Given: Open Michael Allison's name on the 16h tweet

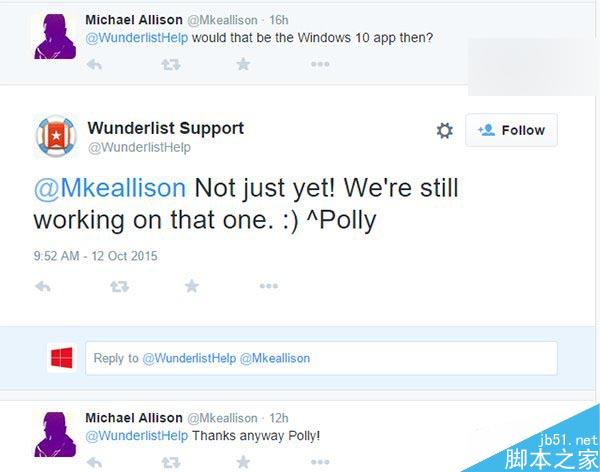Looking at the screenshot, I should pyautogui.click(x=134, y=19).
